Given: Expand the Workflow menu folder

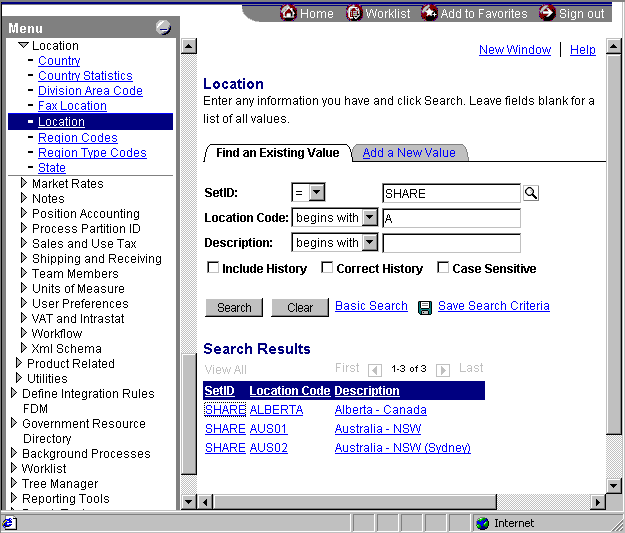Looking at the screenshot, I should click(x=24, y=333).
